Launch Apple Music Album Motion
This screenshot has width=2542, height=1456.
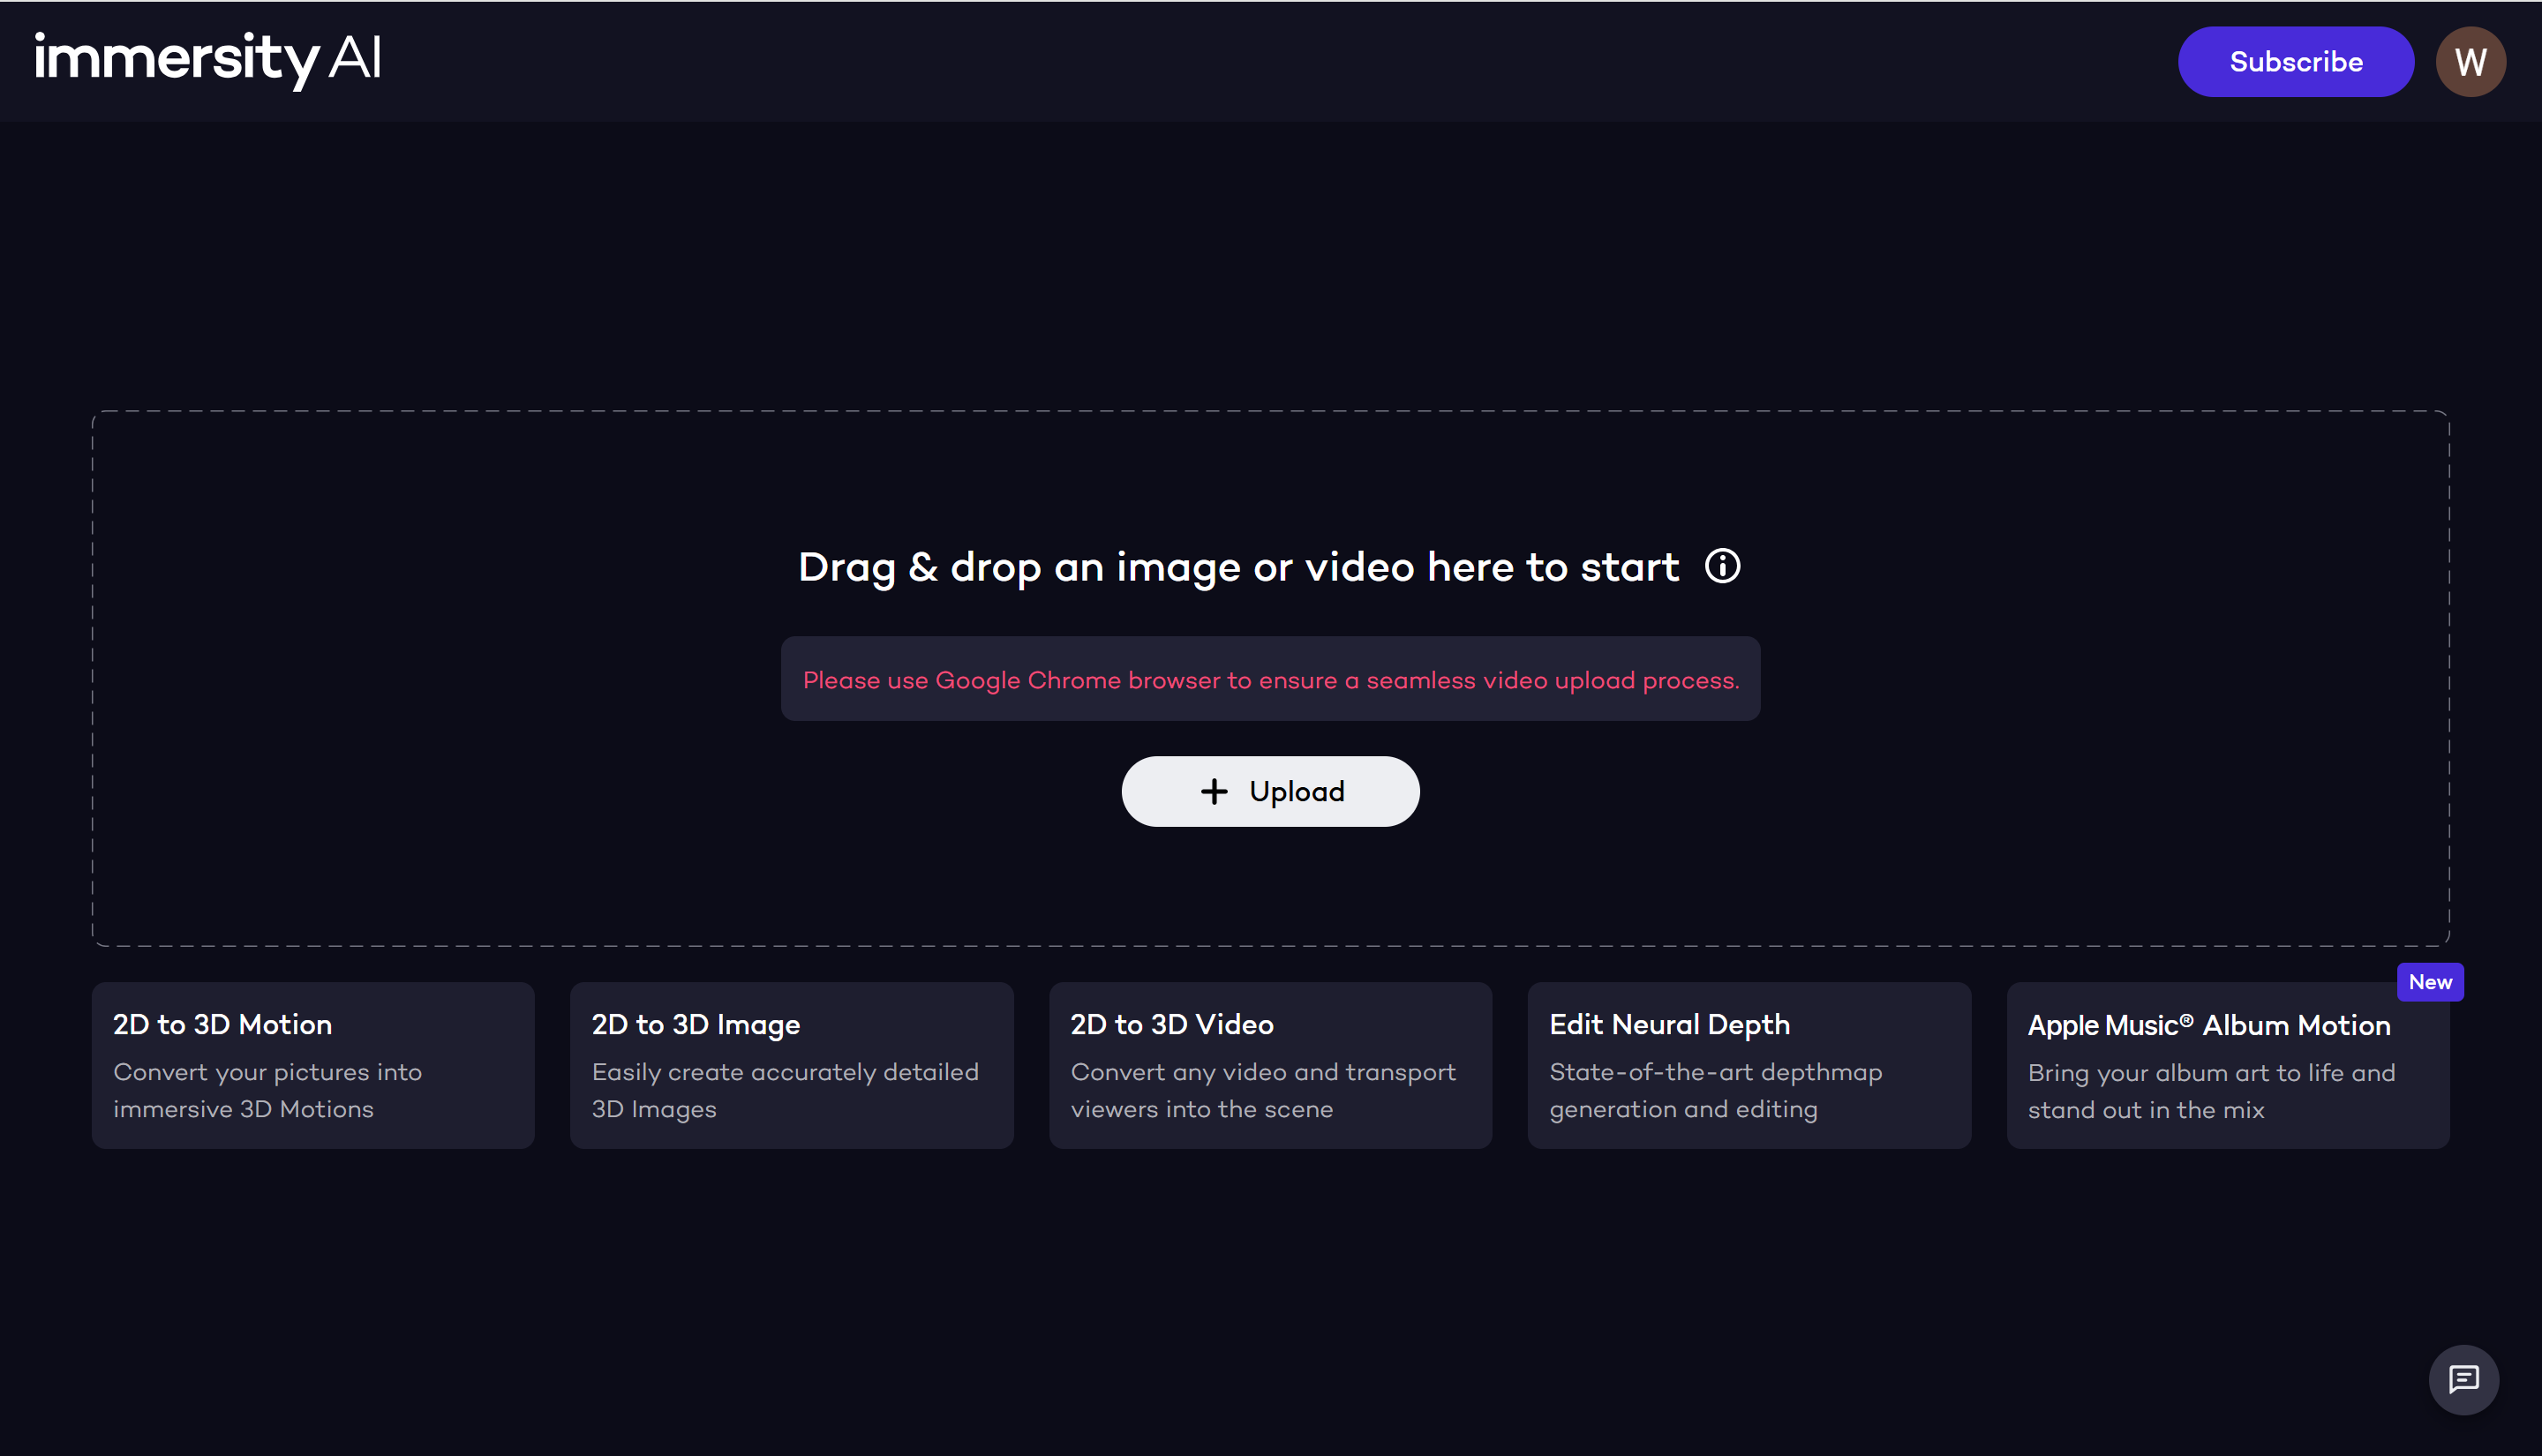click(2227, 1065)
